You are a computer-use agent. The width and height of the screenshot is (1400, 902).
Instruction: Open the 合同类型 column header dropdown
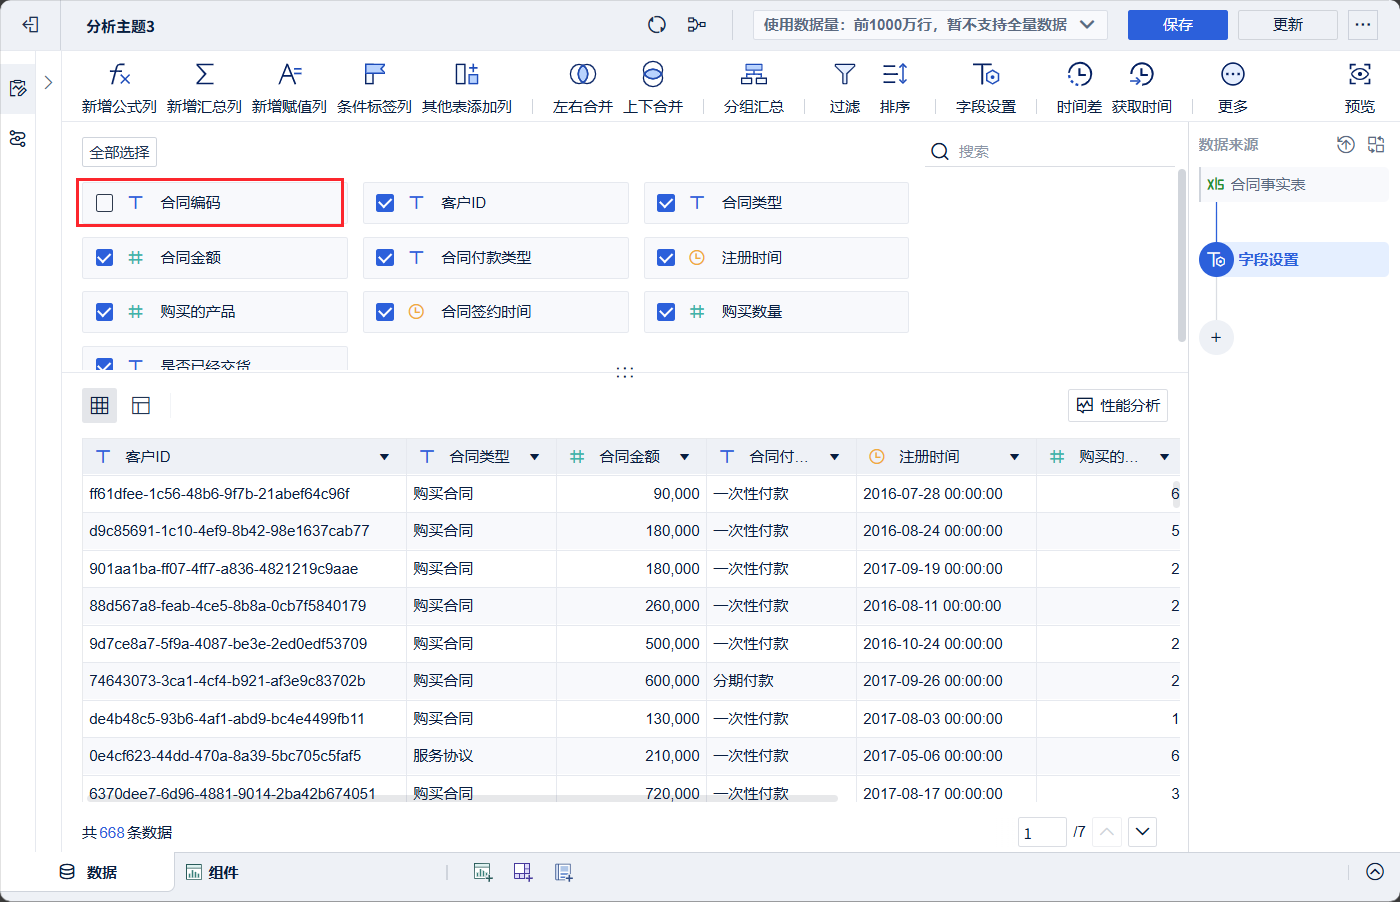pyautogui.click(x=534, y=457)
